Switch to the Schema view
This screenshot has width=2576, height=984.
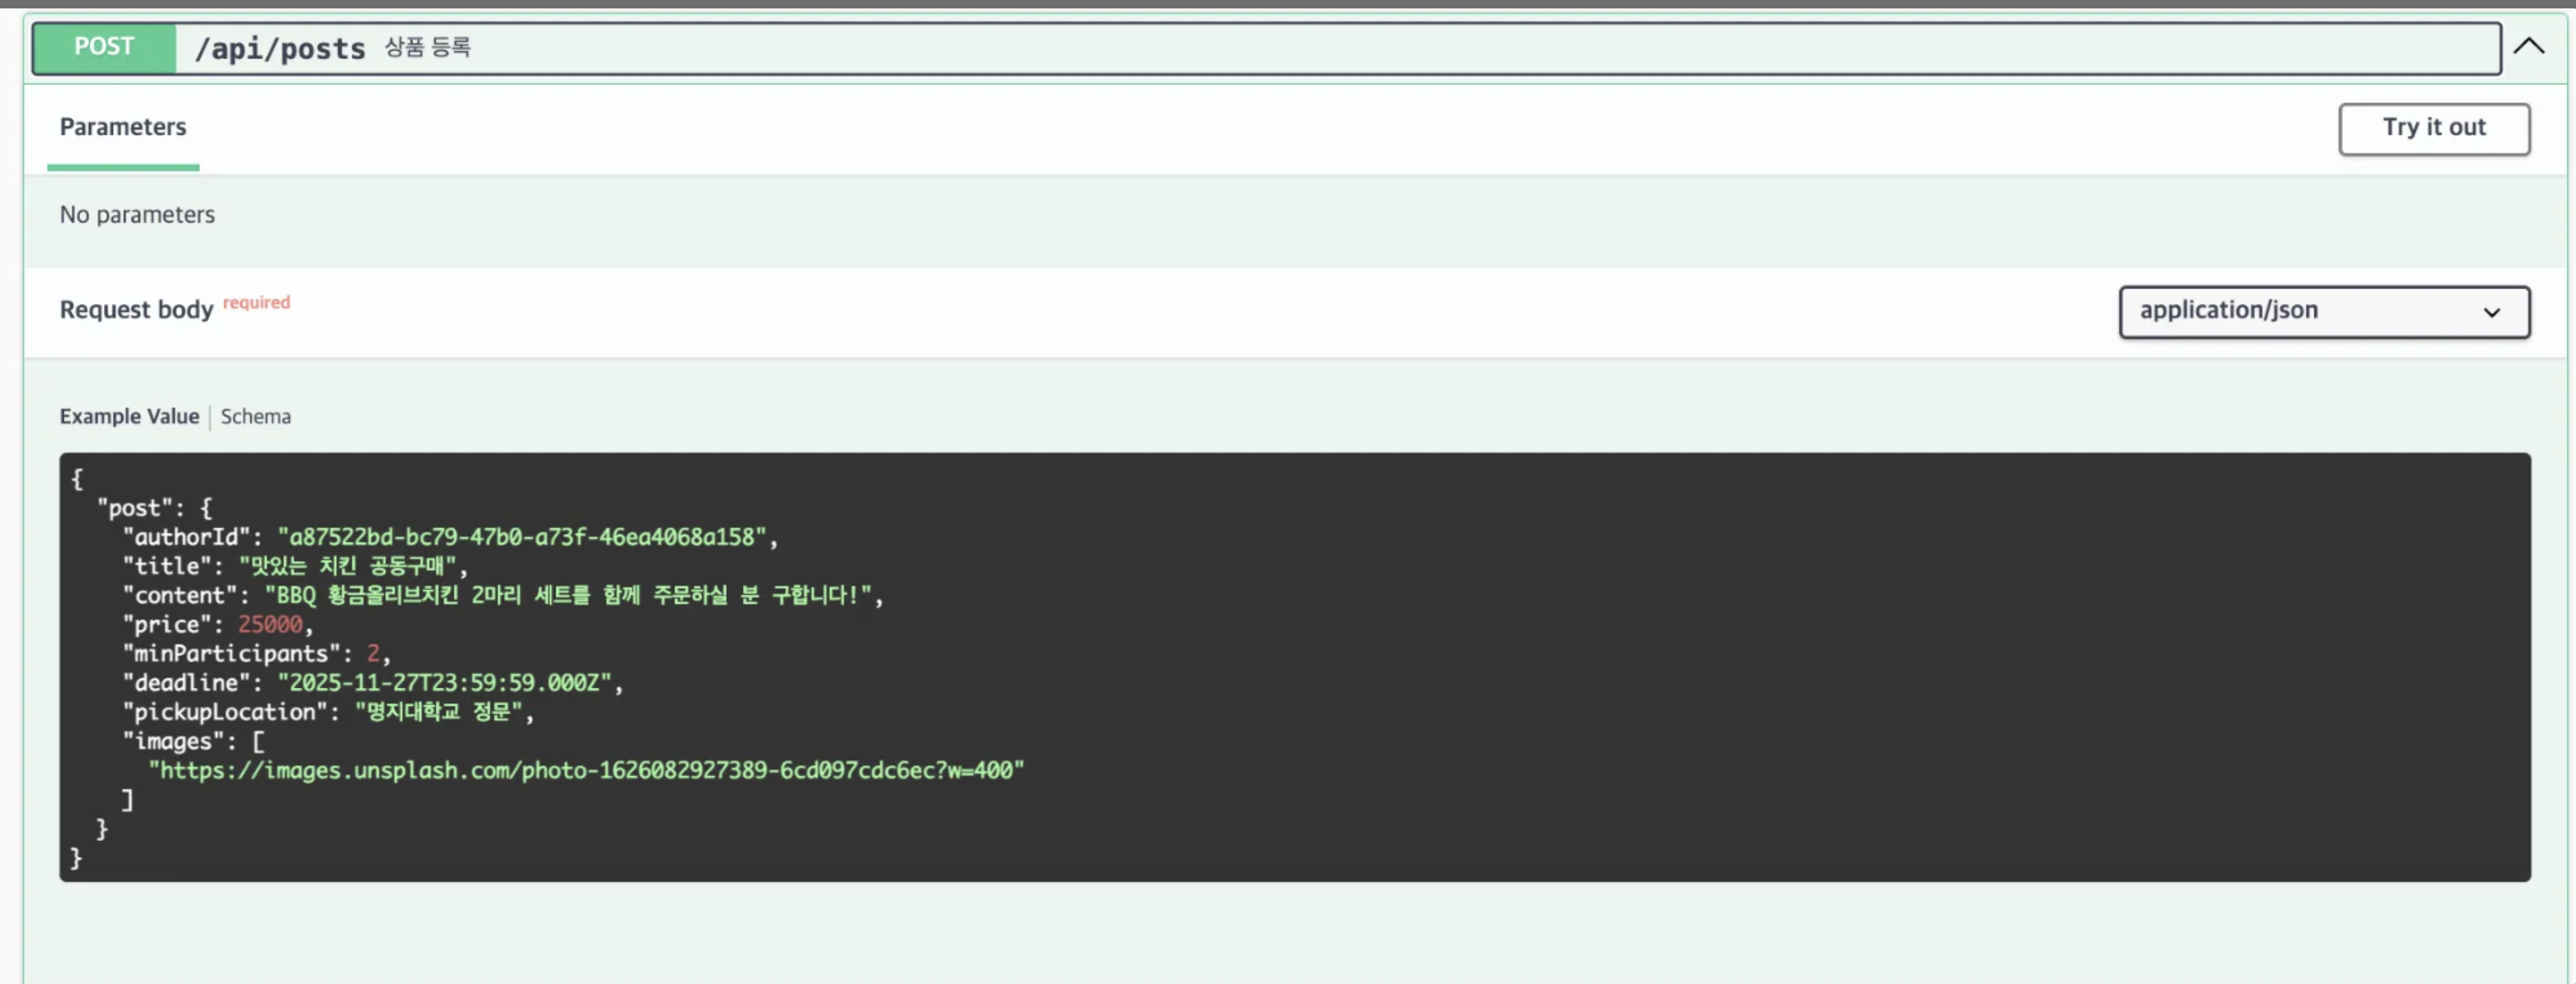[x=255, y=416]
